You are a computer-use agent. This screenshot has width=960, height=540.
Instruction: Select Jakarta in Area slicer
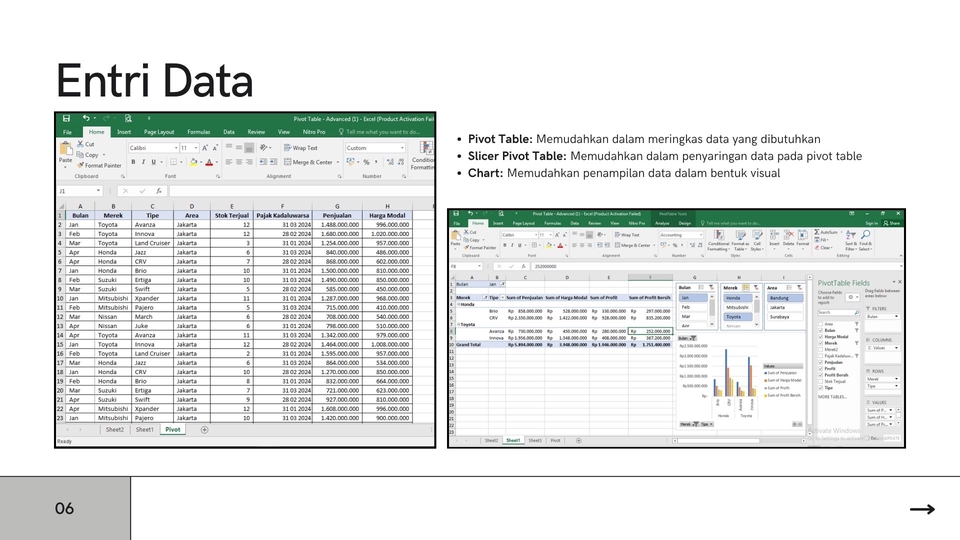point(785,307)
